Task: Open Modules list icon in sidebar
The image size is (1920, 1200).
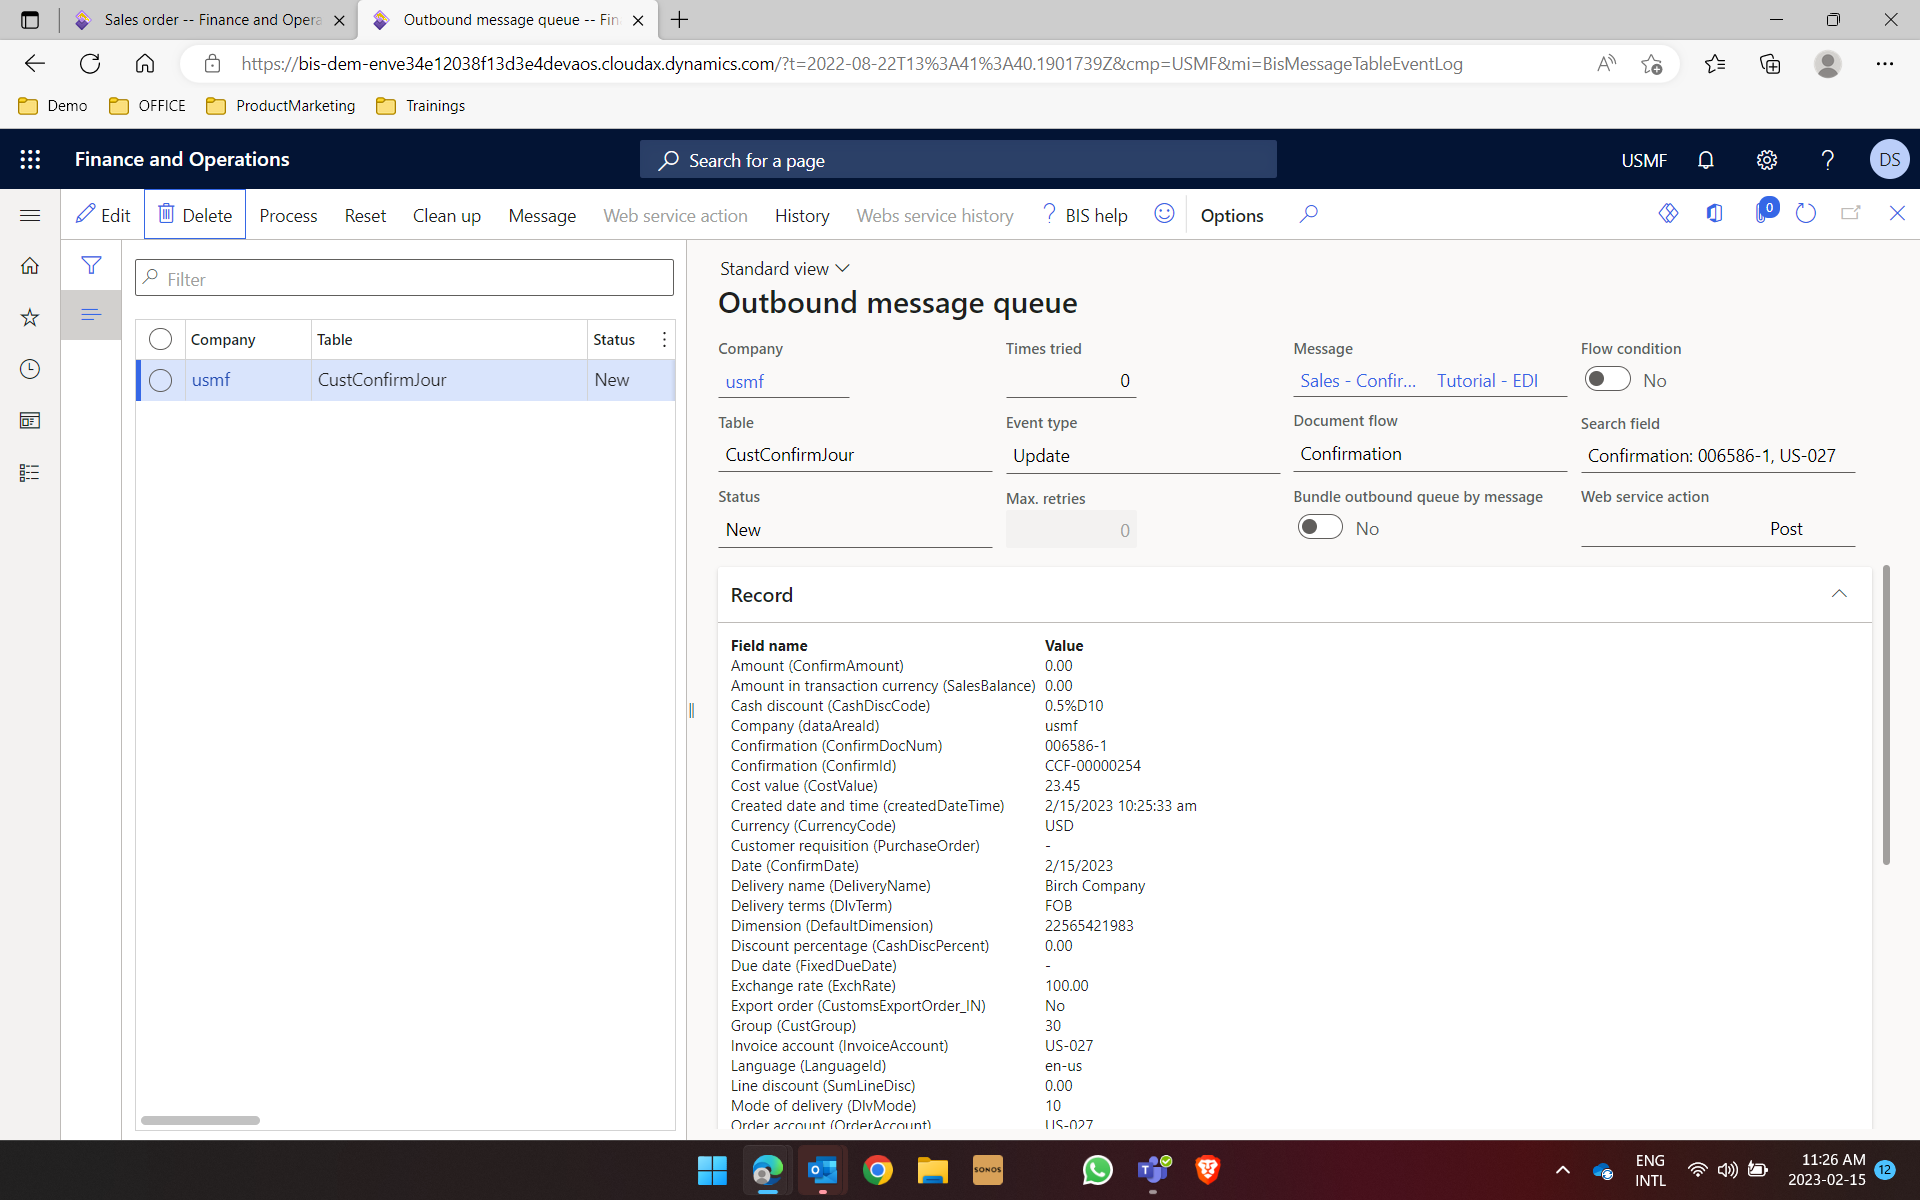Action: [x=30, y=473]
